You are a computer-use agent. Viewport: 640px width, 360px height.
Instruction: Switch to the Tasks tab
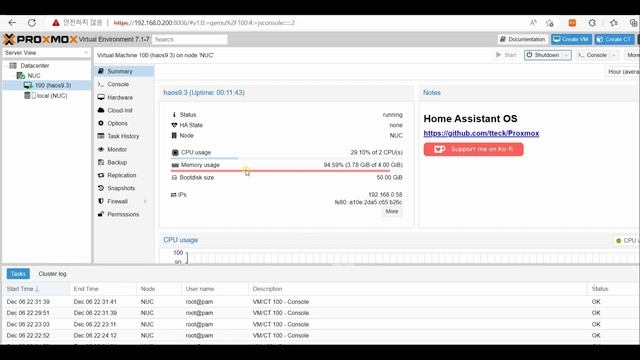point(18,274)
